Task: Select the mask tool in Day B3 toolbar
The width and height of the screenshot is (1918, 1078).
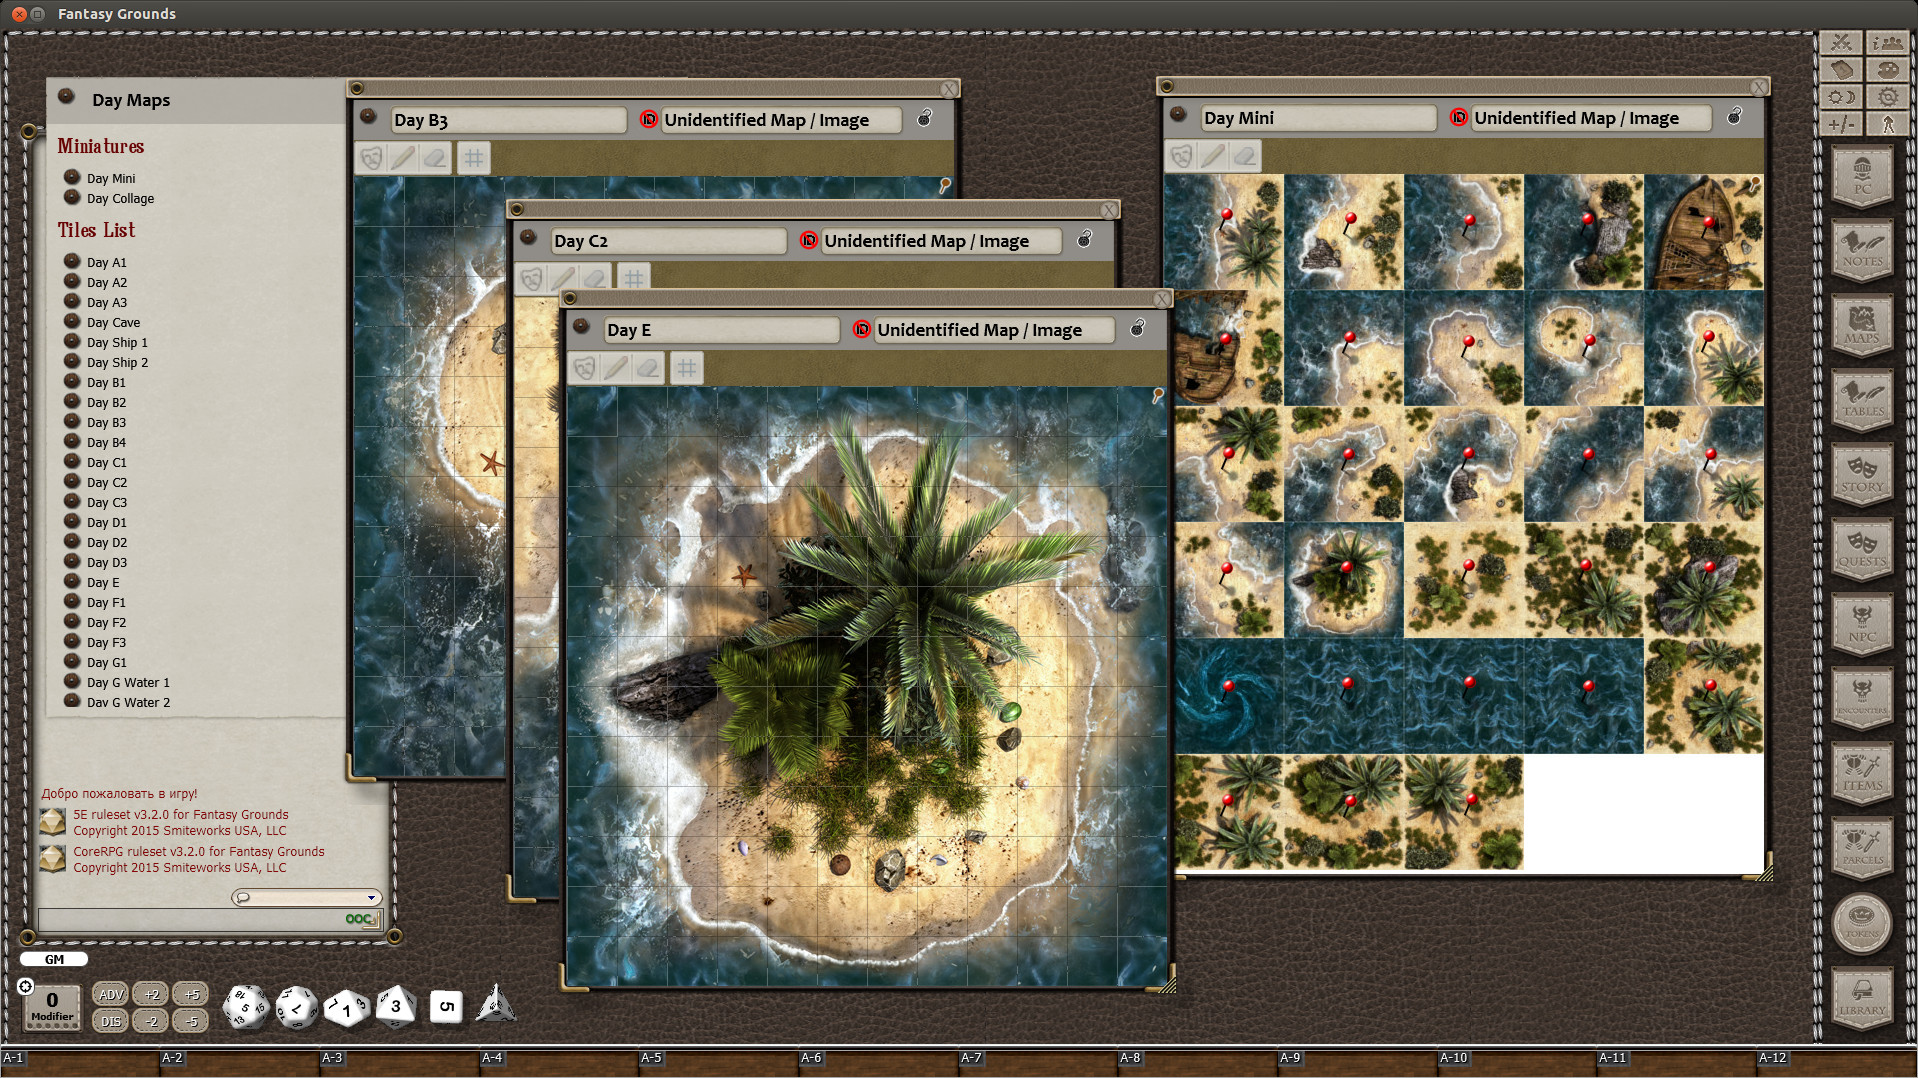Action: (x=372, y=158)
